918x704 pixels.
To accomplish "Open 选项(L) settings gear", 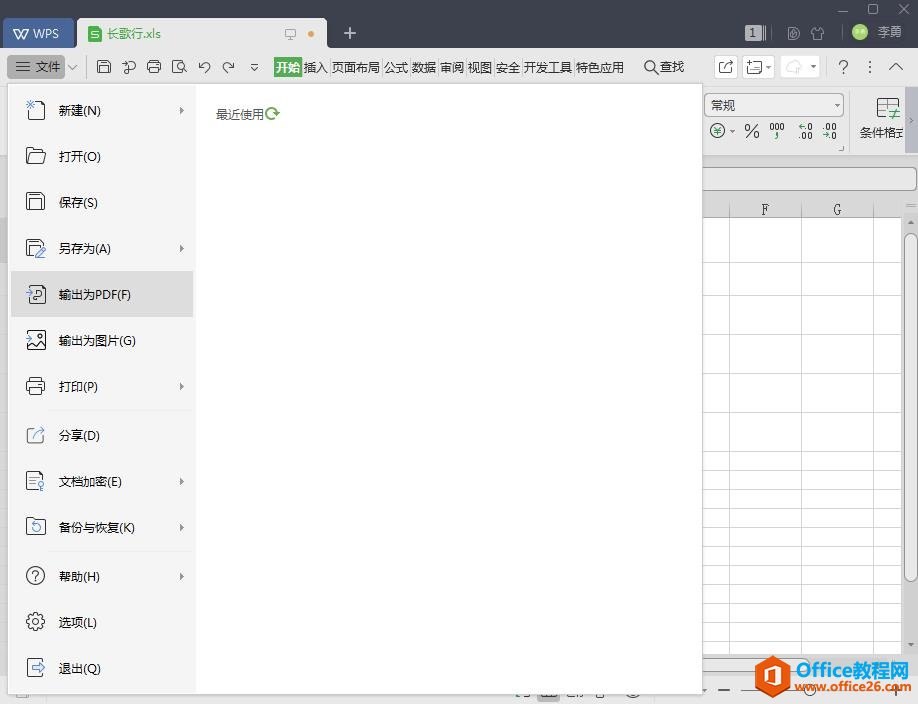I will tap(35, 621).
